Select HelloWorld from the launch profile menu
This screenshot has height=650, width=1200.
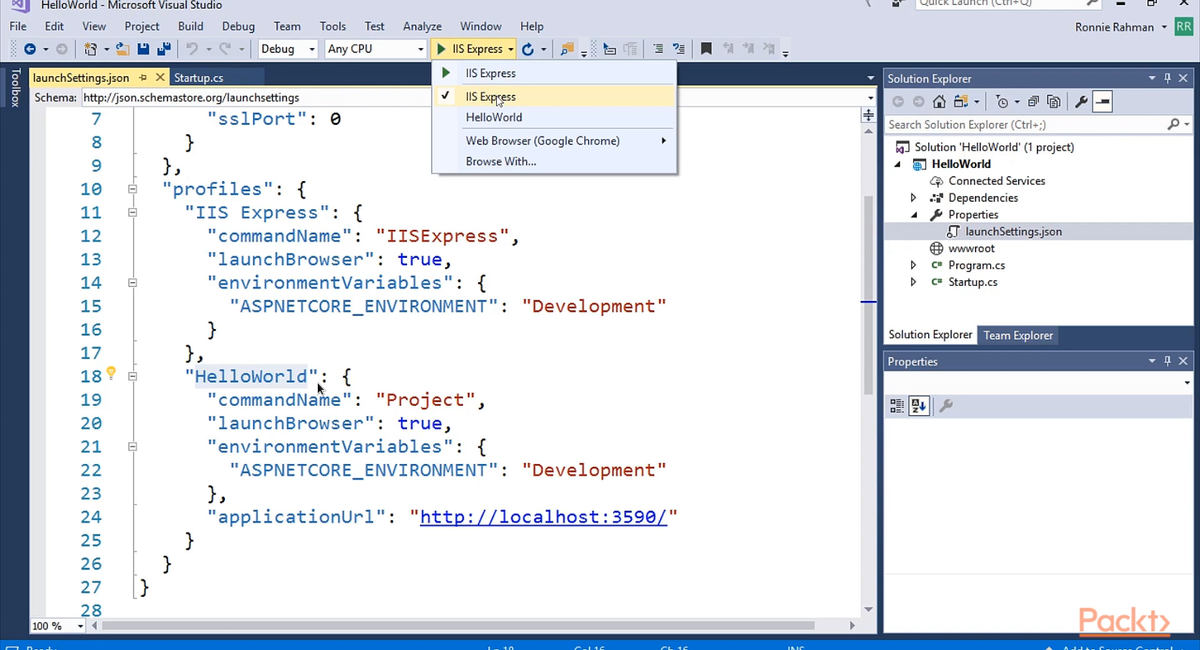(494, 117)
